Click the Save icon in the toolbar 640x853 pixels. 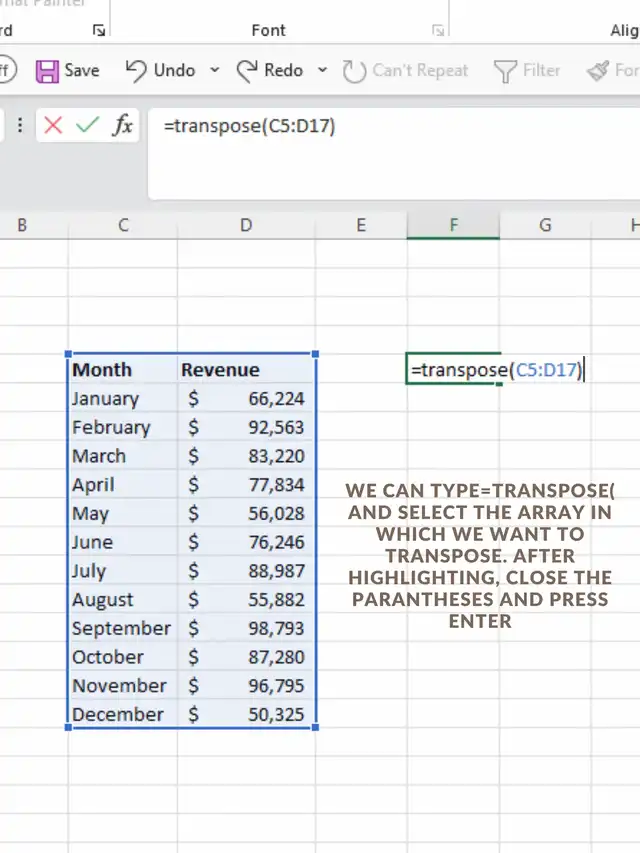coord(48,71)
